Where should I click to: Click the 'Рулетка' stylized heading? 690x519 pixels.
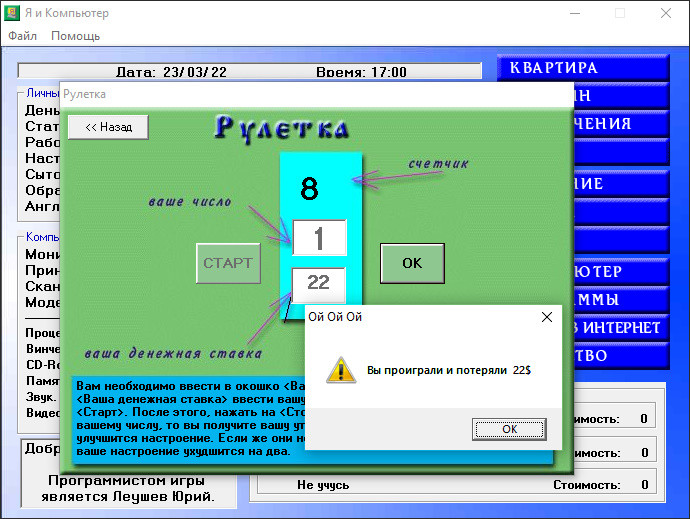tap(282, 129)
